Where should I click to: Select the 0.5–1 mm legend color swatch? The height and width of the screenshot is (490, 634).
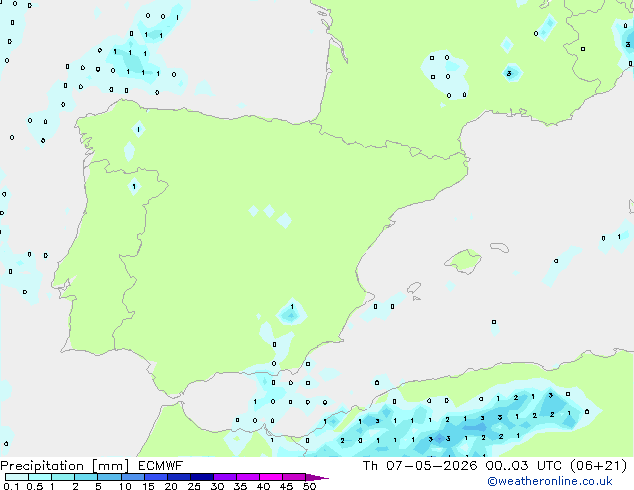40,477
